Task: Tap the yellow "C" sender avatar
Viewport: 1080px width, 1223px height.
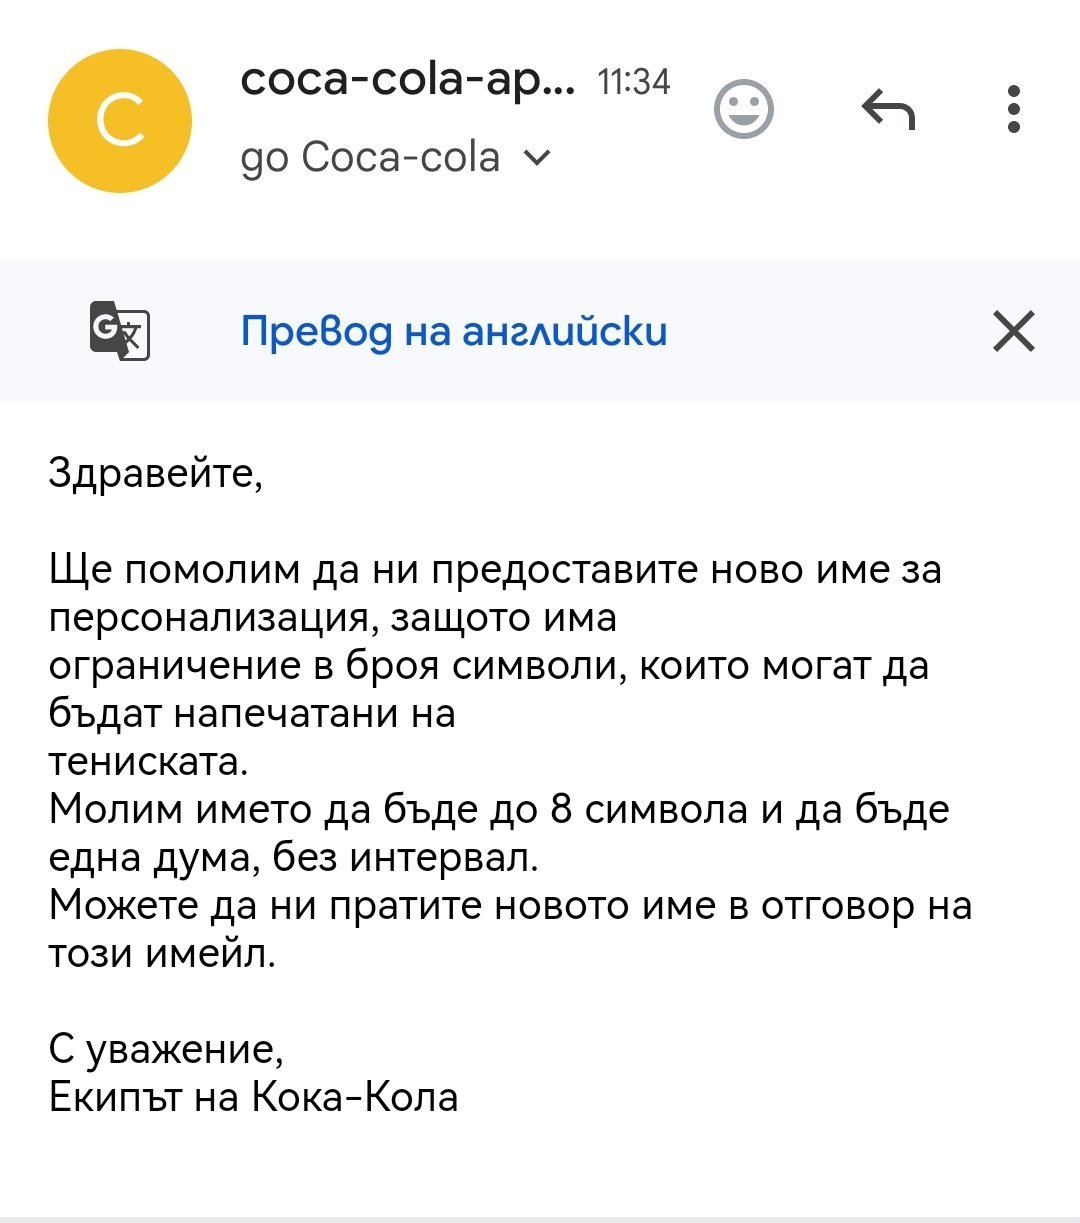Action: 120,120
